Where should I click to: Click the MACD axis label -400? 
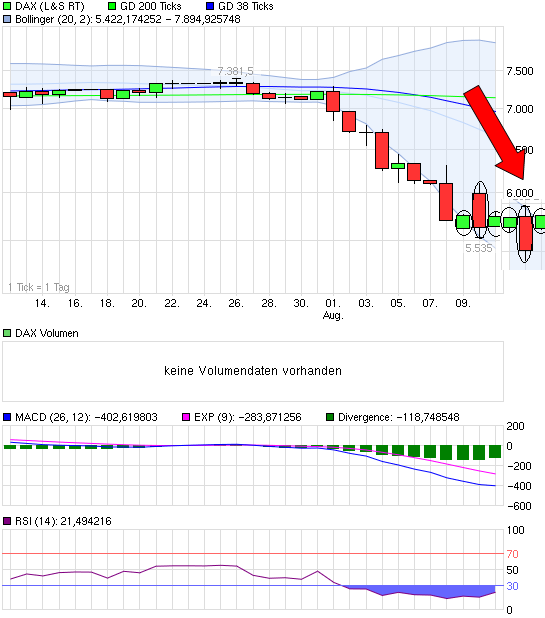pyautogui.click(x=520, y=486)
